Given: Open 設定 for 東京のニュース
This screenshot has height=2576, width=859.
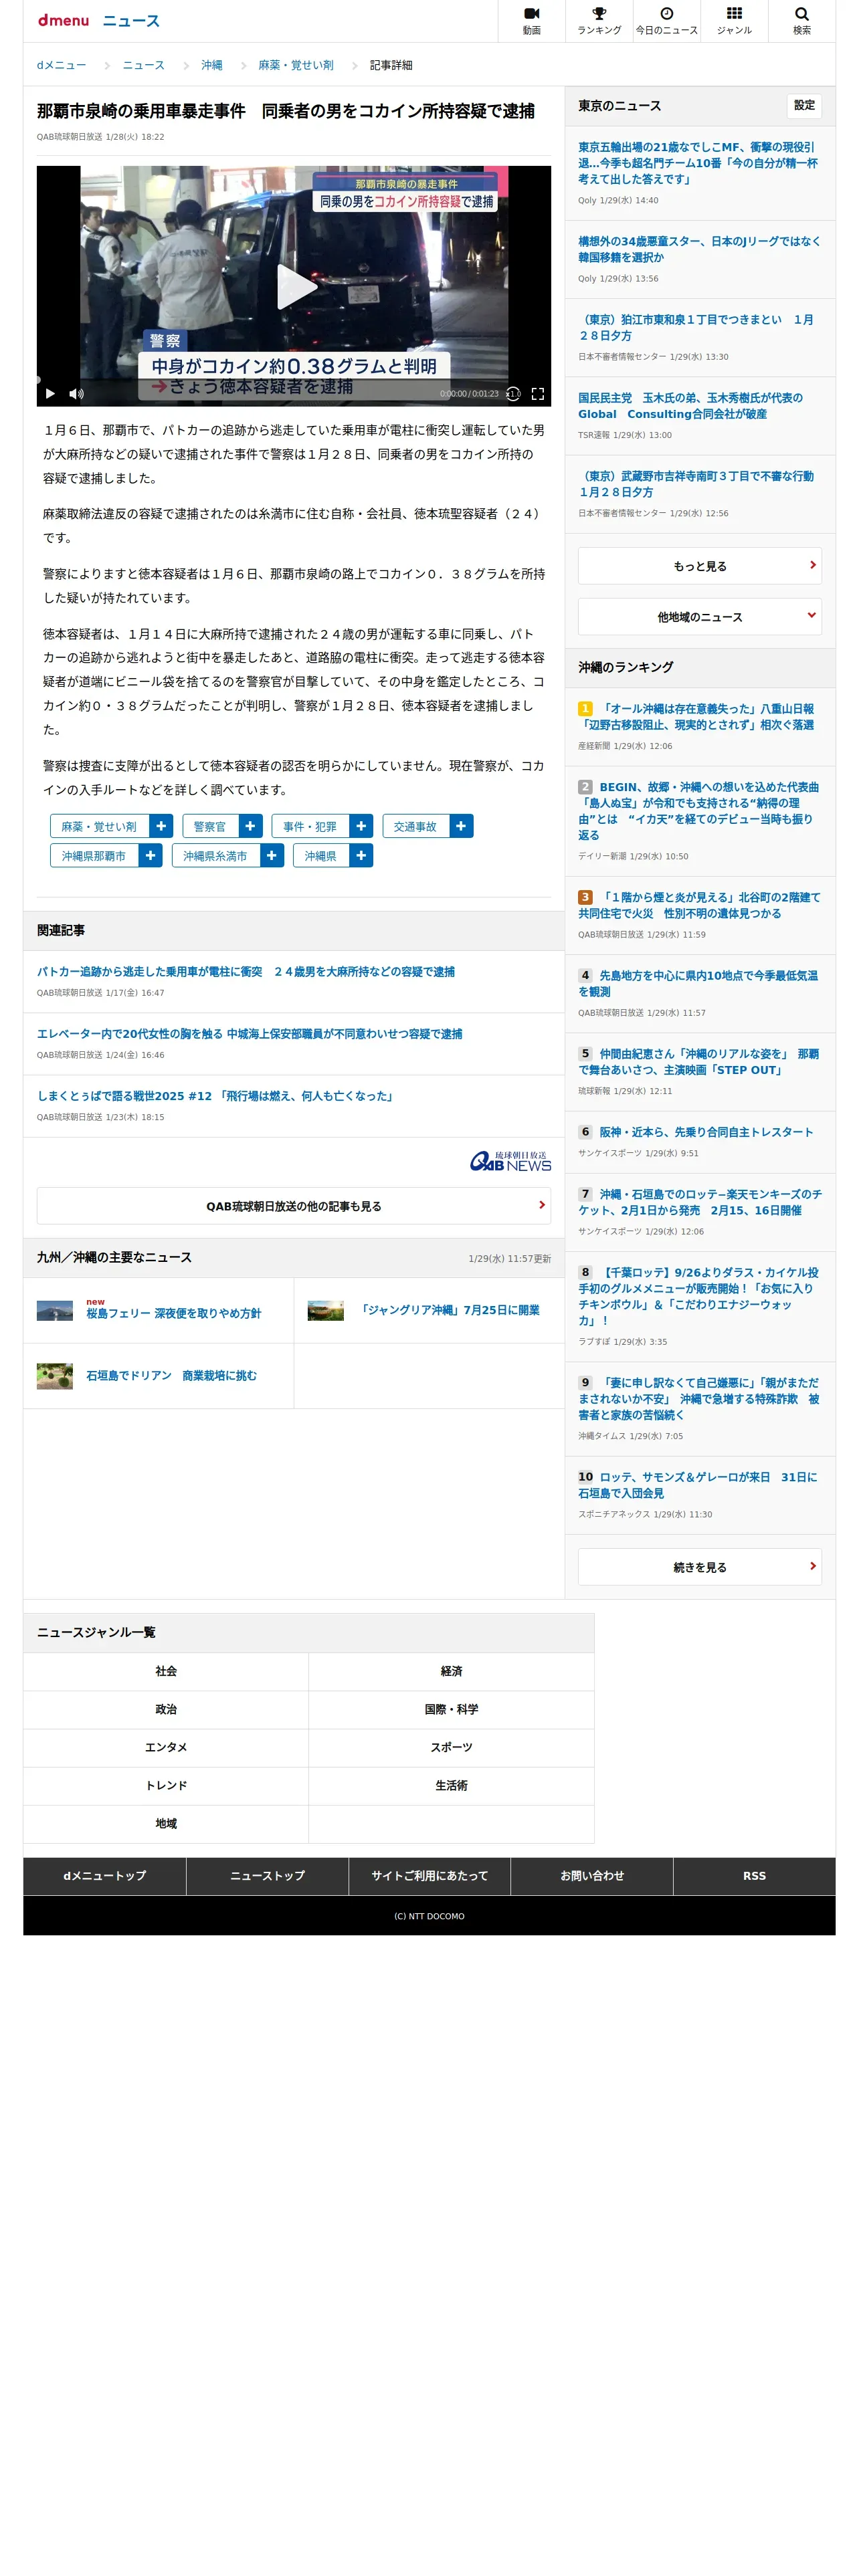Looking at the screenshot, I should click(x=804, y=105).
